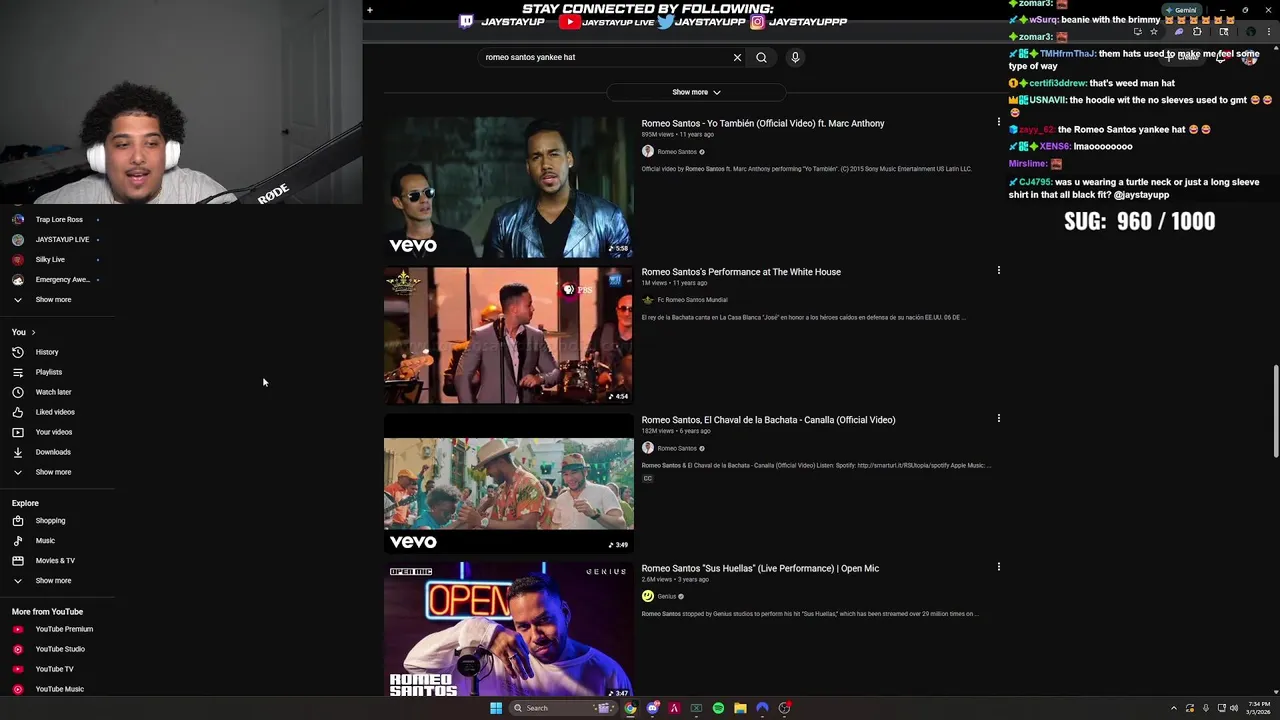Open File Explorer from the taskbar

pyautogui.click(x=740, y=708)
